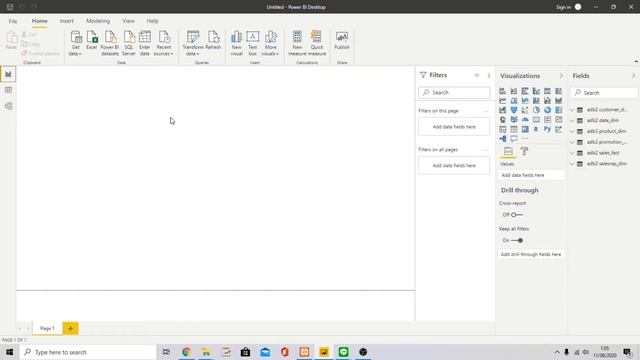Add a new page with plus button
The image size is (640, 360).
pyautogui.click(x=71, y=328)
